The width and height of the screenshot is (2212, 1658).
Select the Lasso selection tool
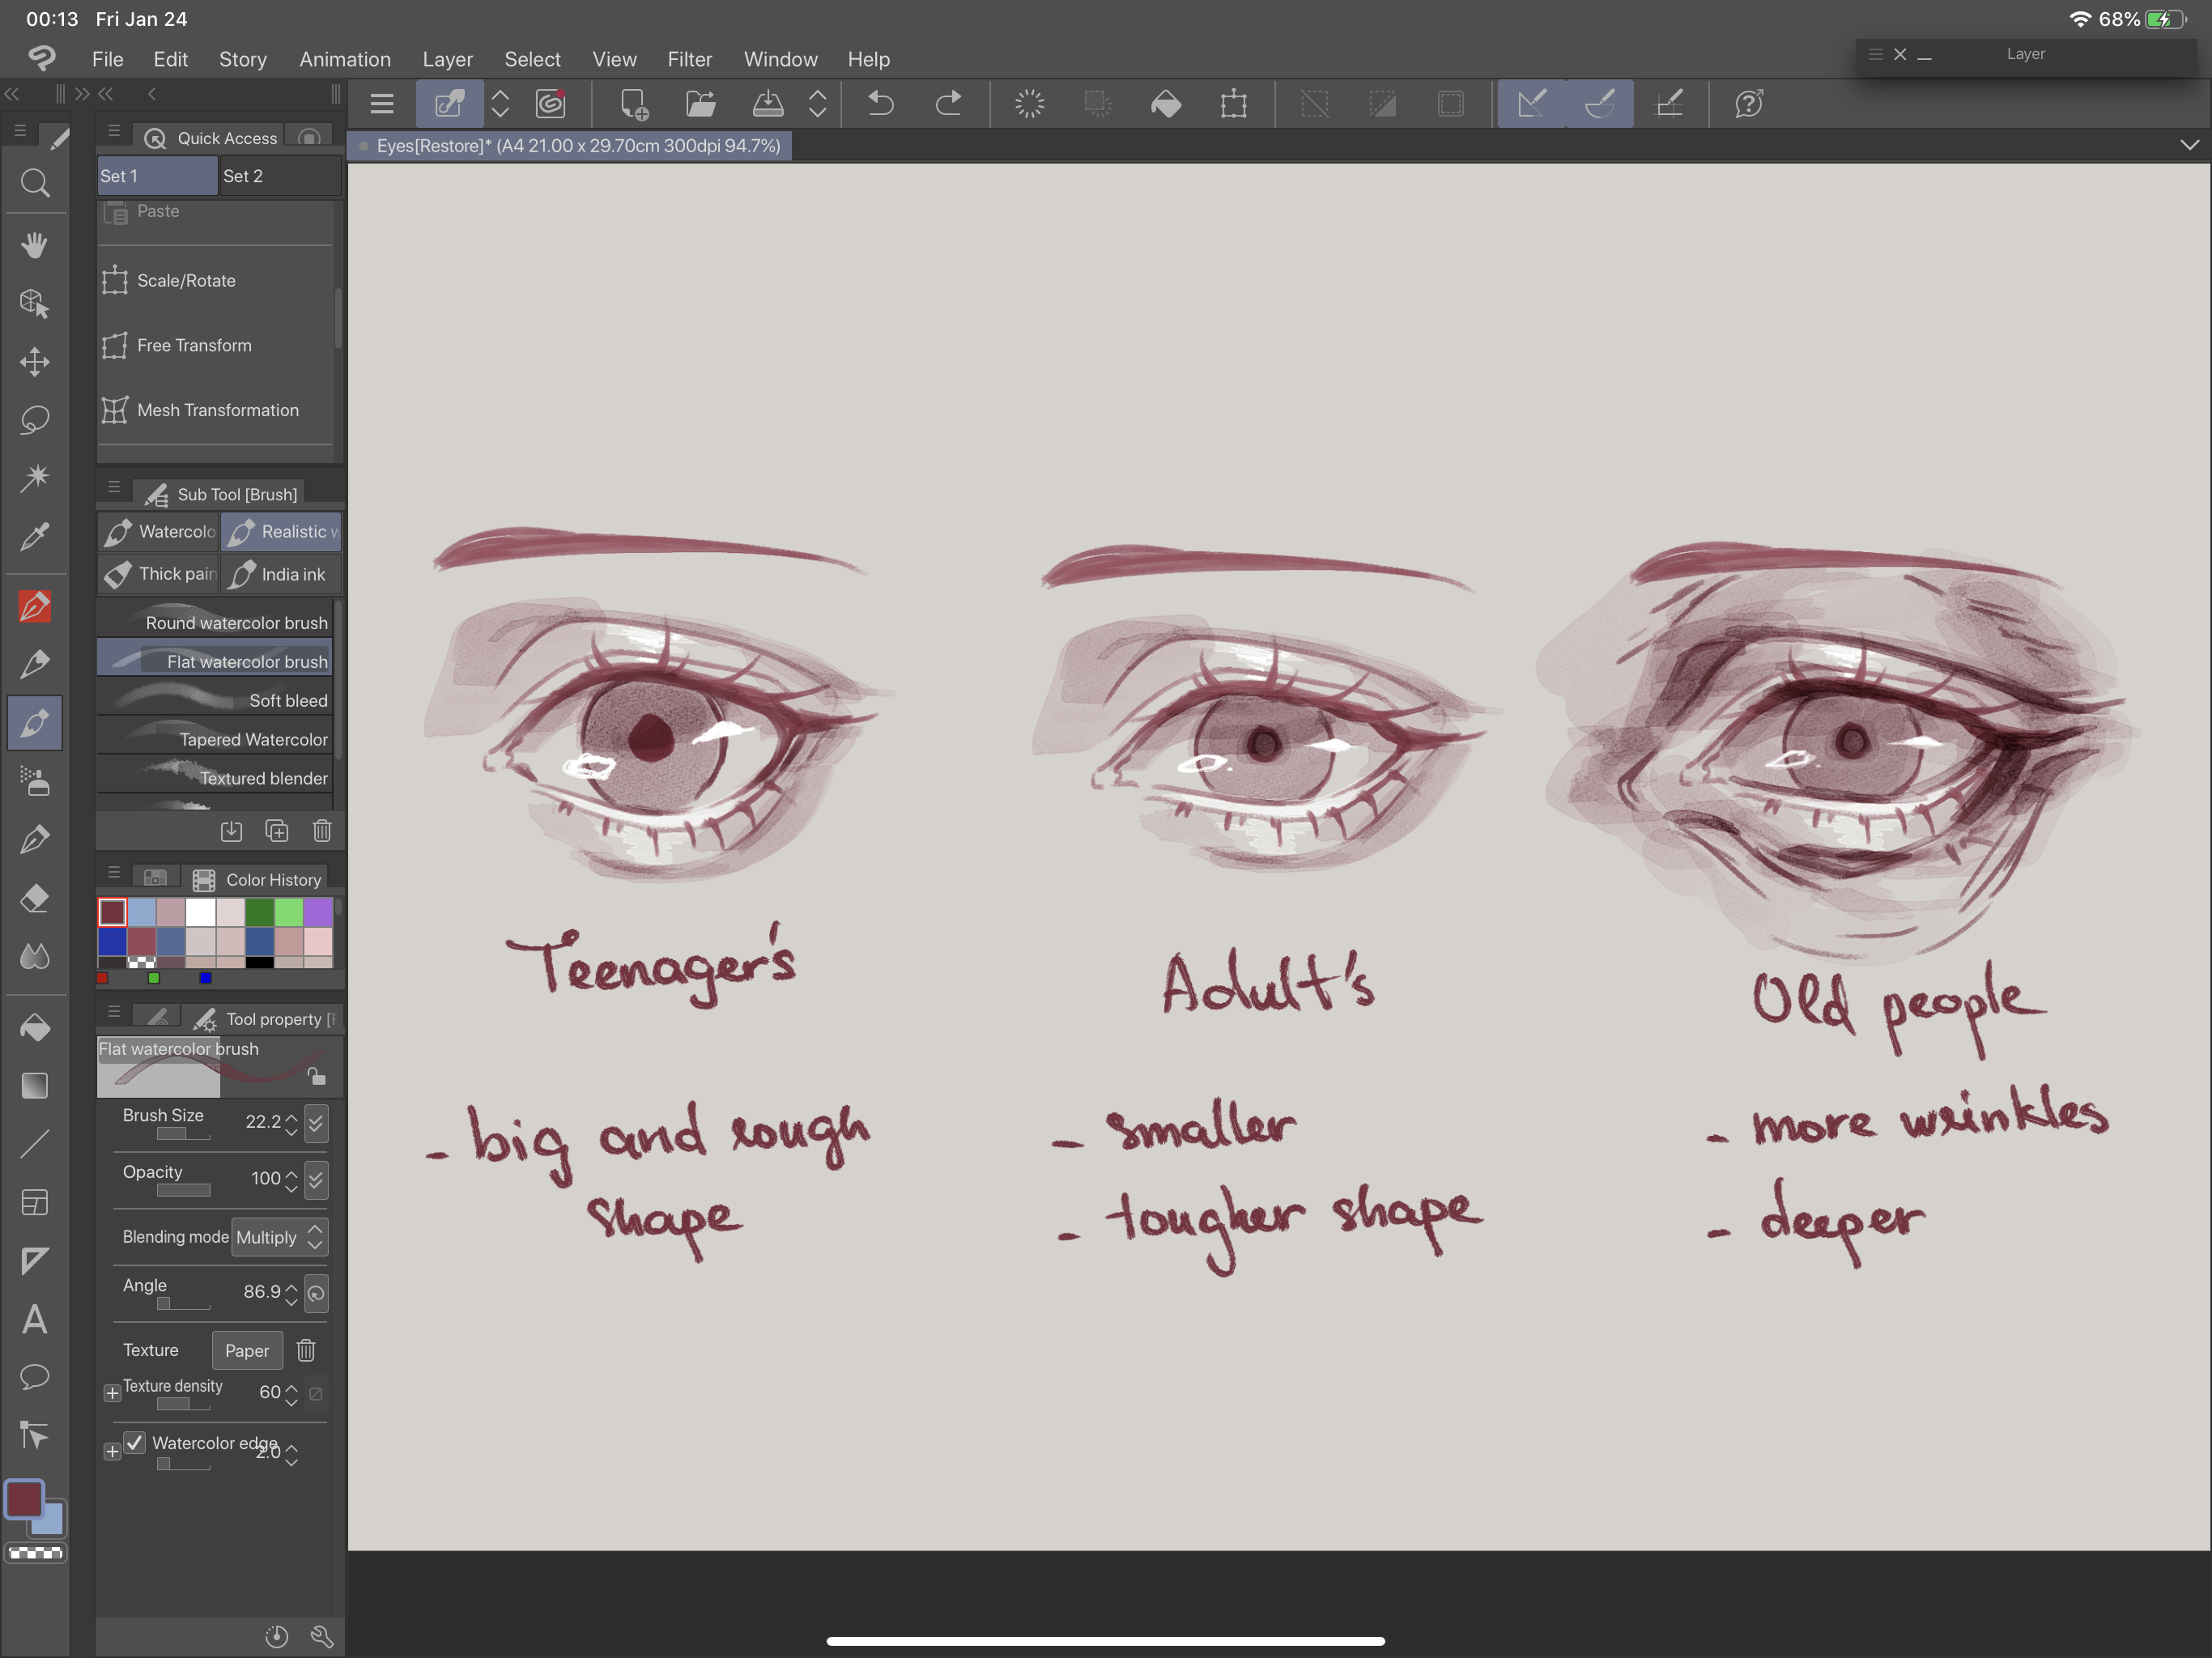point(35,420)
